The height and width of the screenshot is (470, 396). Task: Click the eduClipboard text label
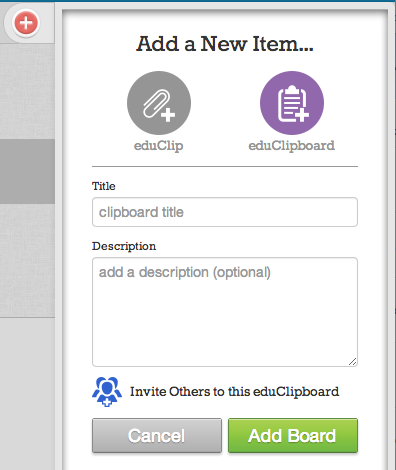click(x=292, y=146)
